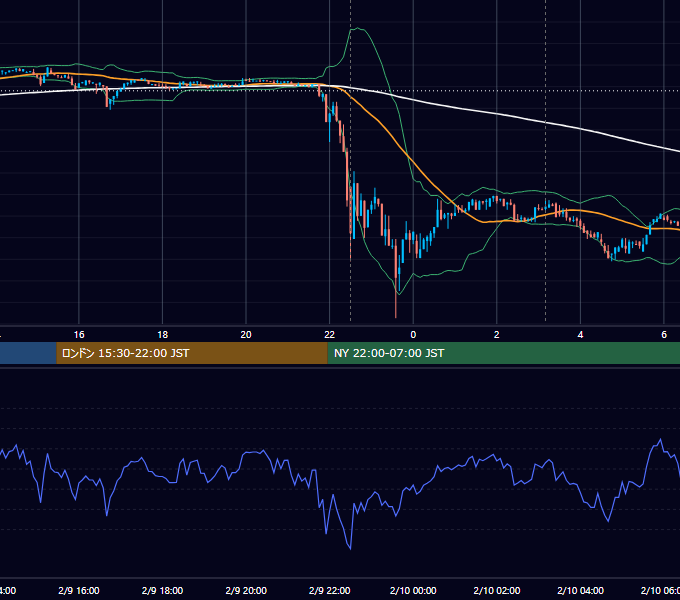Select the NY 22:00-07:00 JST session band

point(503,353)
